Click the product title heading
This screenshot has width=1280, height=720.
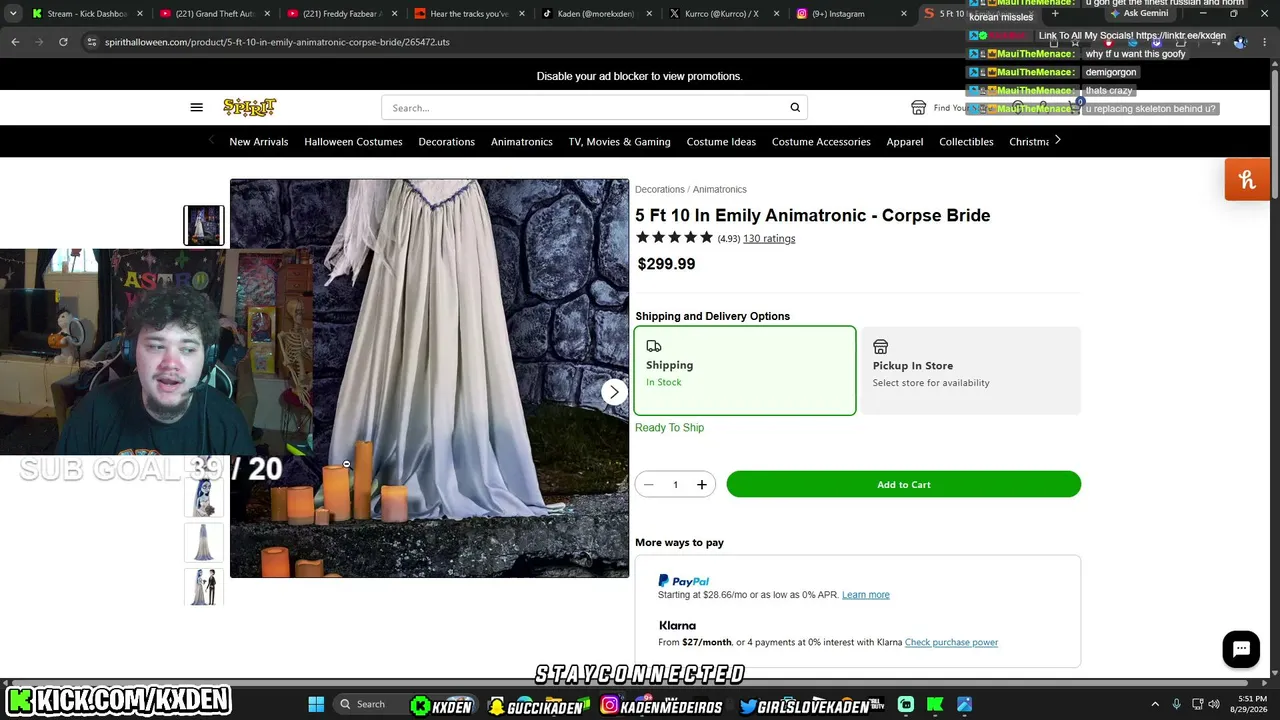(813, 215)
